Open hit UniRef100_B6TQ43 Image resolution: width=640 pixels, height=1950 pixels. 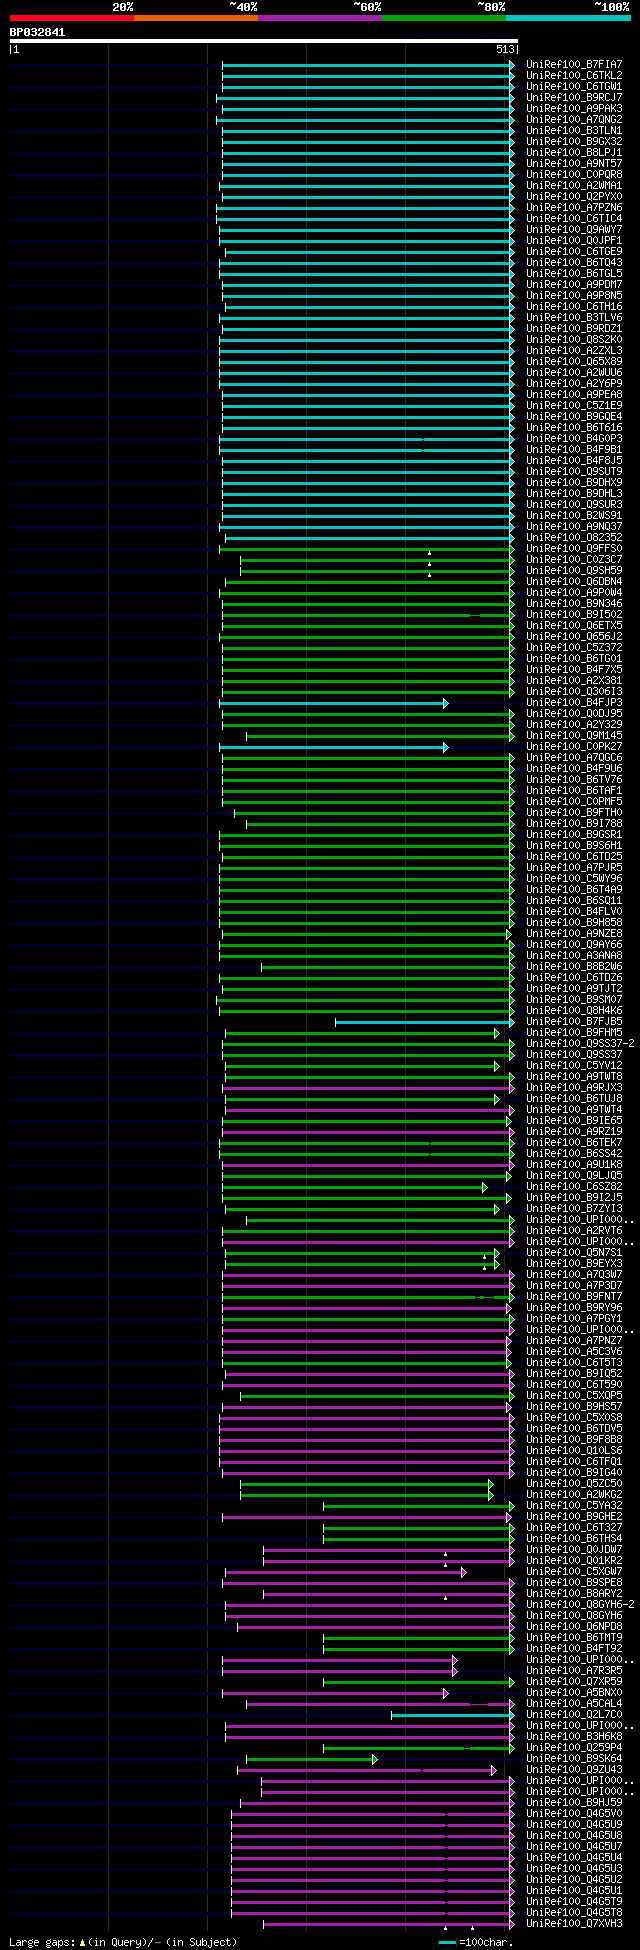[x=574, y=262]
